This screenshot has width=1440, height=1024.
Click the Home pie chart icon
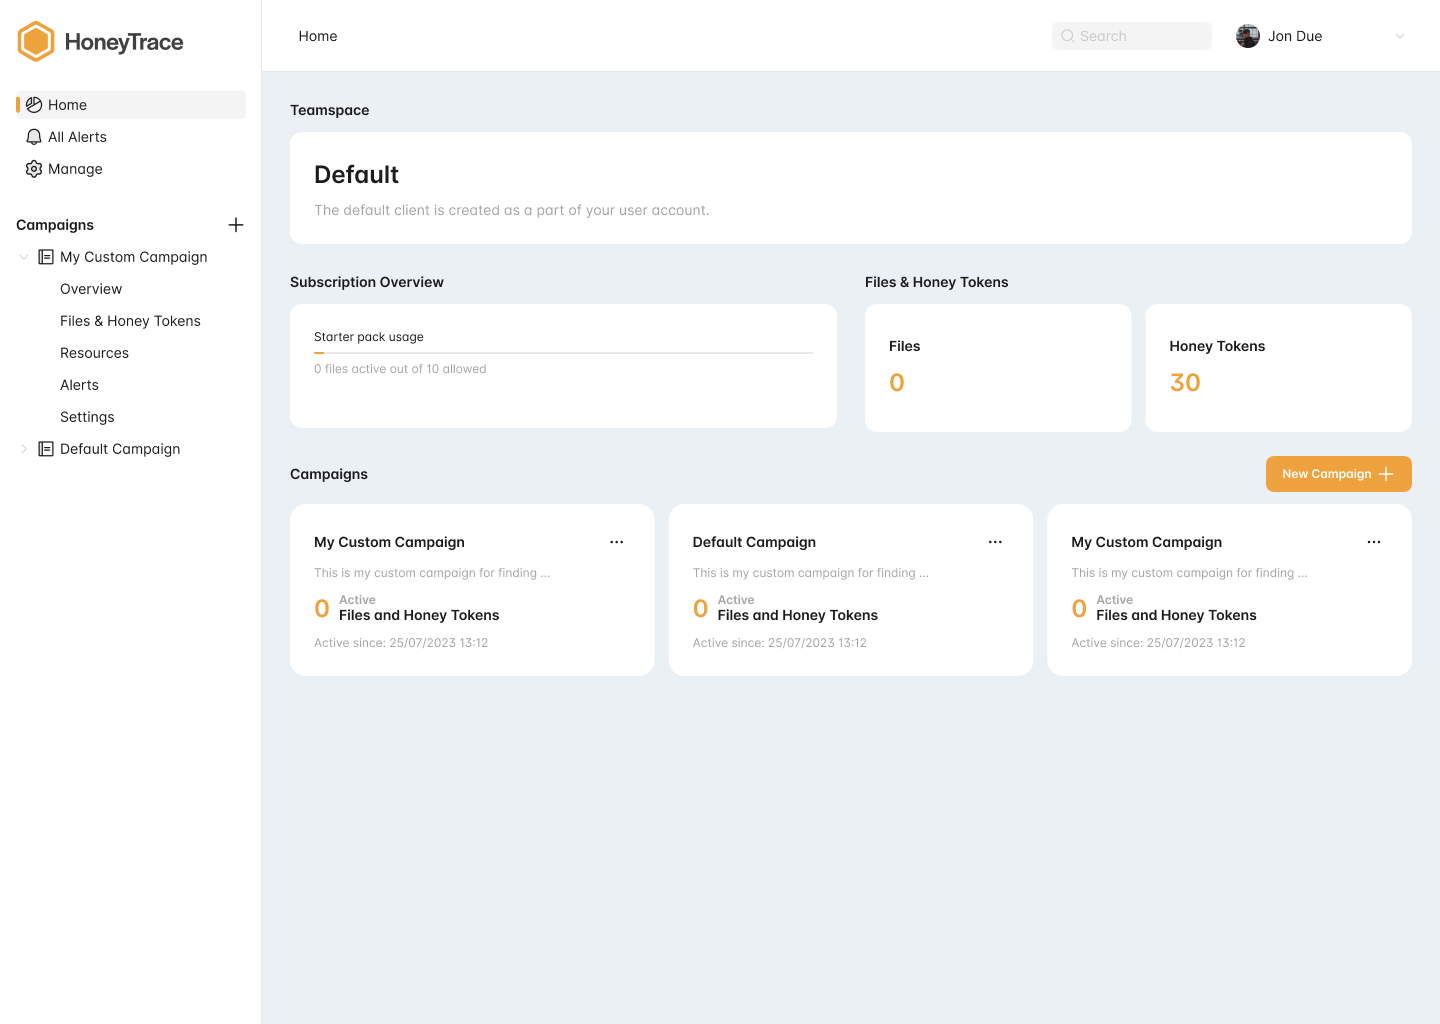click(x=34, y=105)
